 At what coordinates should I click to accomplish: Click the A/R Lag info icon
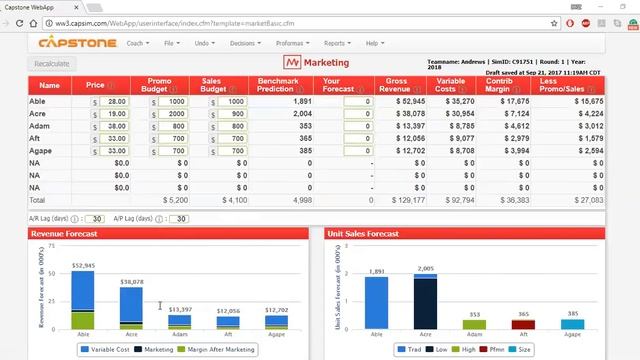pos(74,219)
